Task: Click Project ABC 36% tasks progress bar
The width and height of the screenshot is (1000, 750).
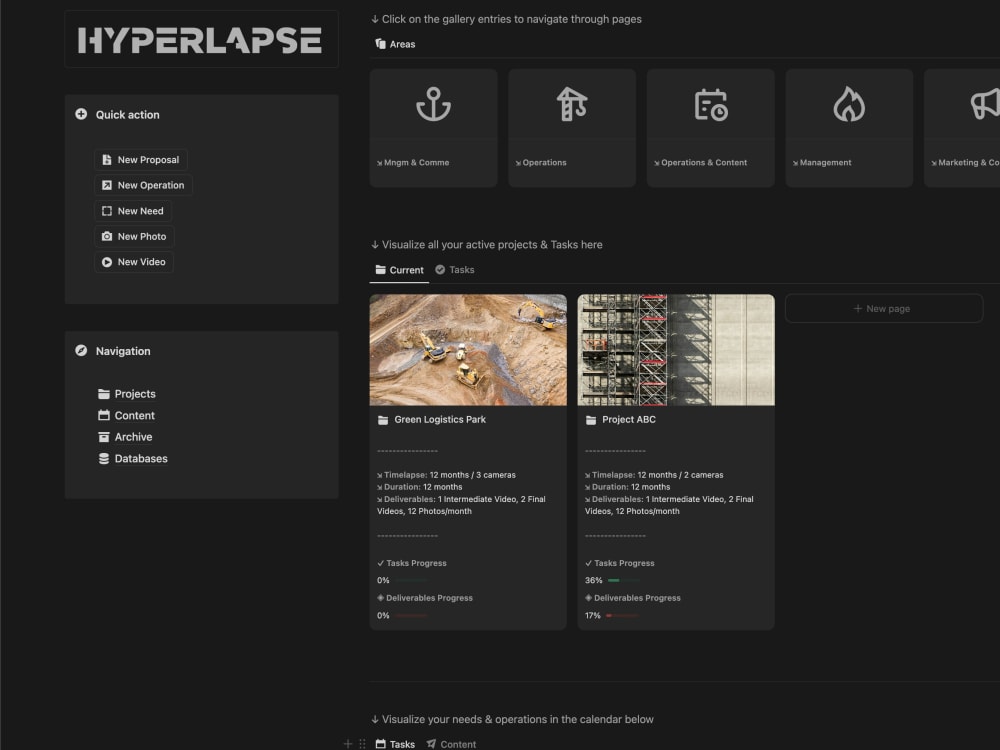Action: (x=623, y=580)
